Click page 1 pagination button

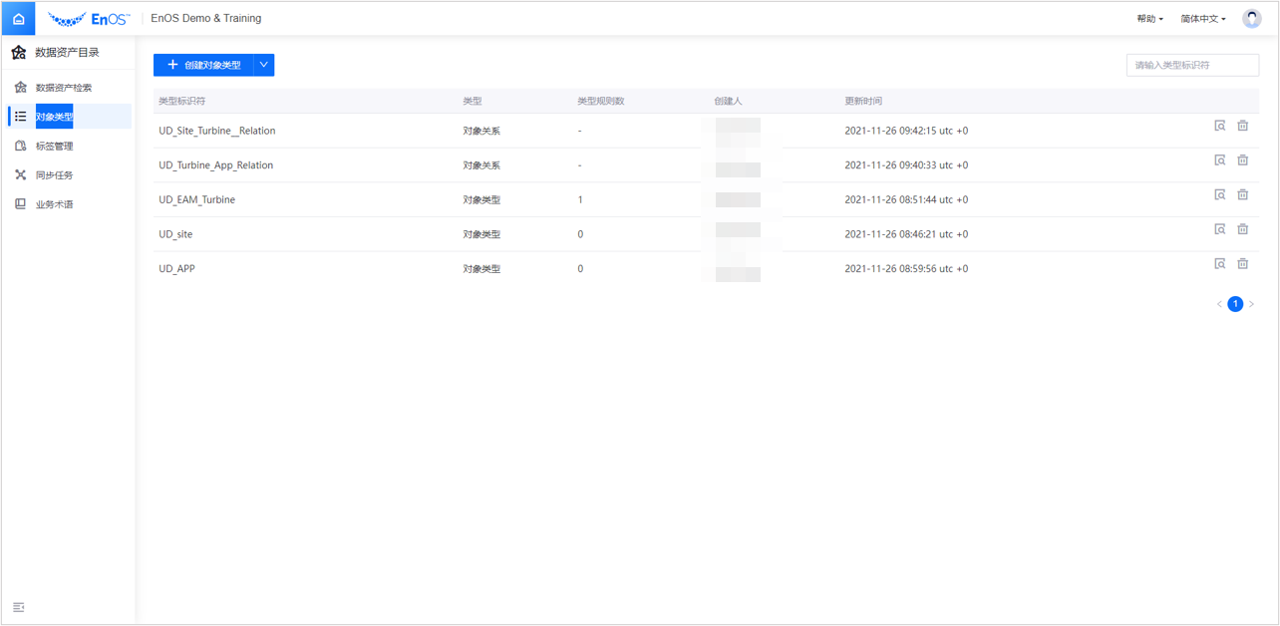(1235, 304)
